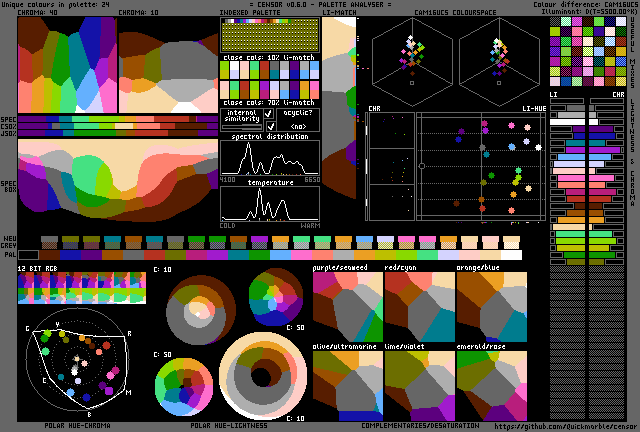640x432 pixels.
Task: Select the temperature cold-to-warm graph
Action: point(269,203)
